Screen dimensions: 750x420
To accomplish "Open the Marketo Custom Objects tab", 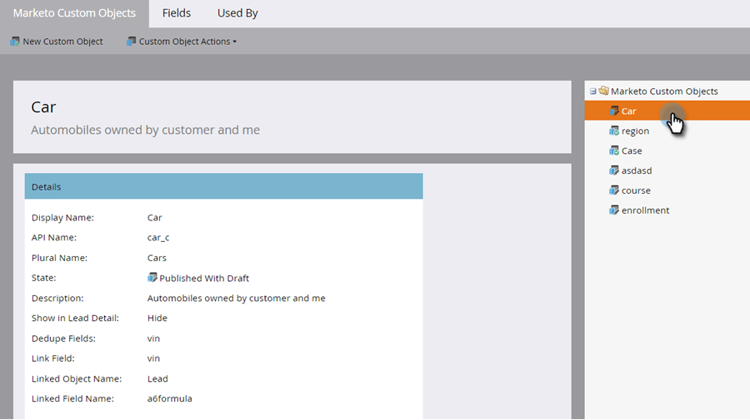I will tap(74, 13).
